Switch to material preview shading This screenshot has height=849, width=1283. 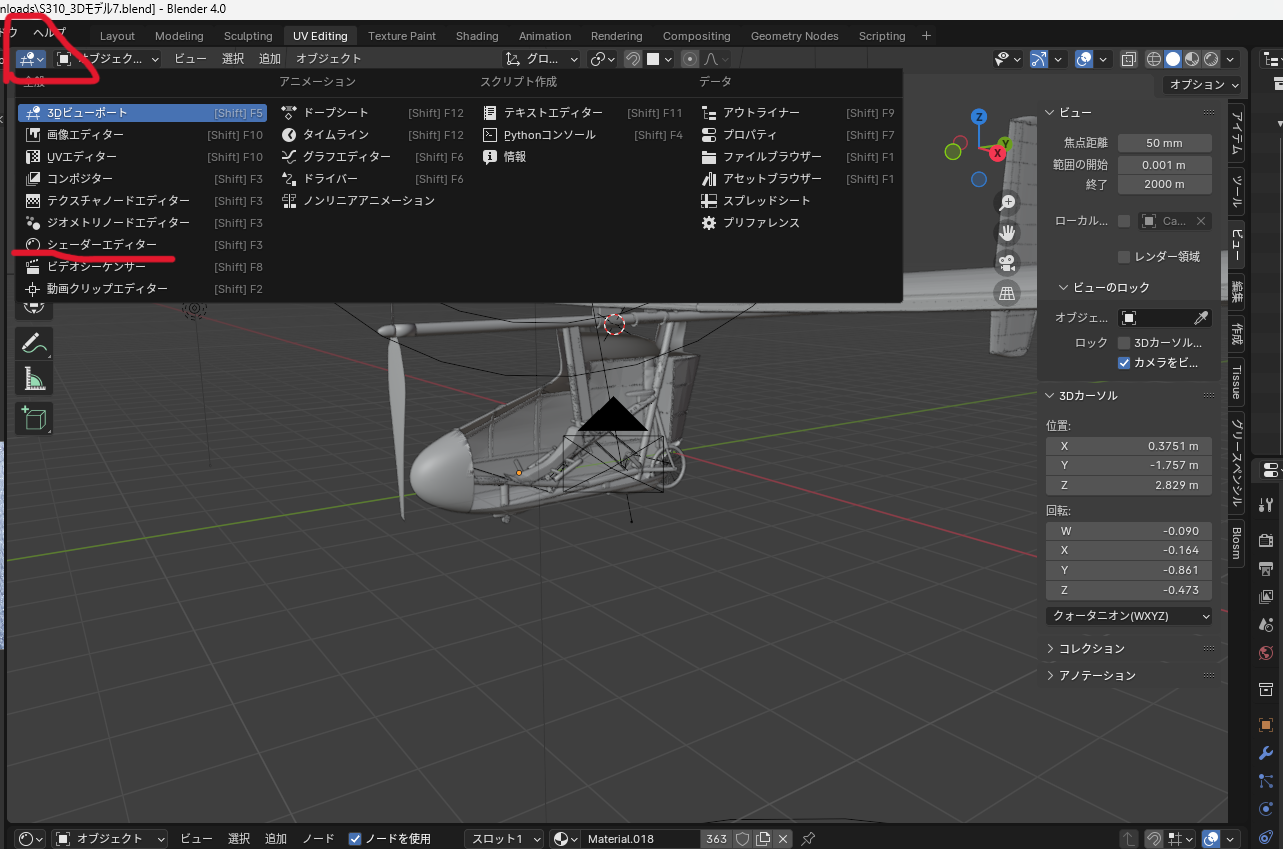(x=1192, y=59)
